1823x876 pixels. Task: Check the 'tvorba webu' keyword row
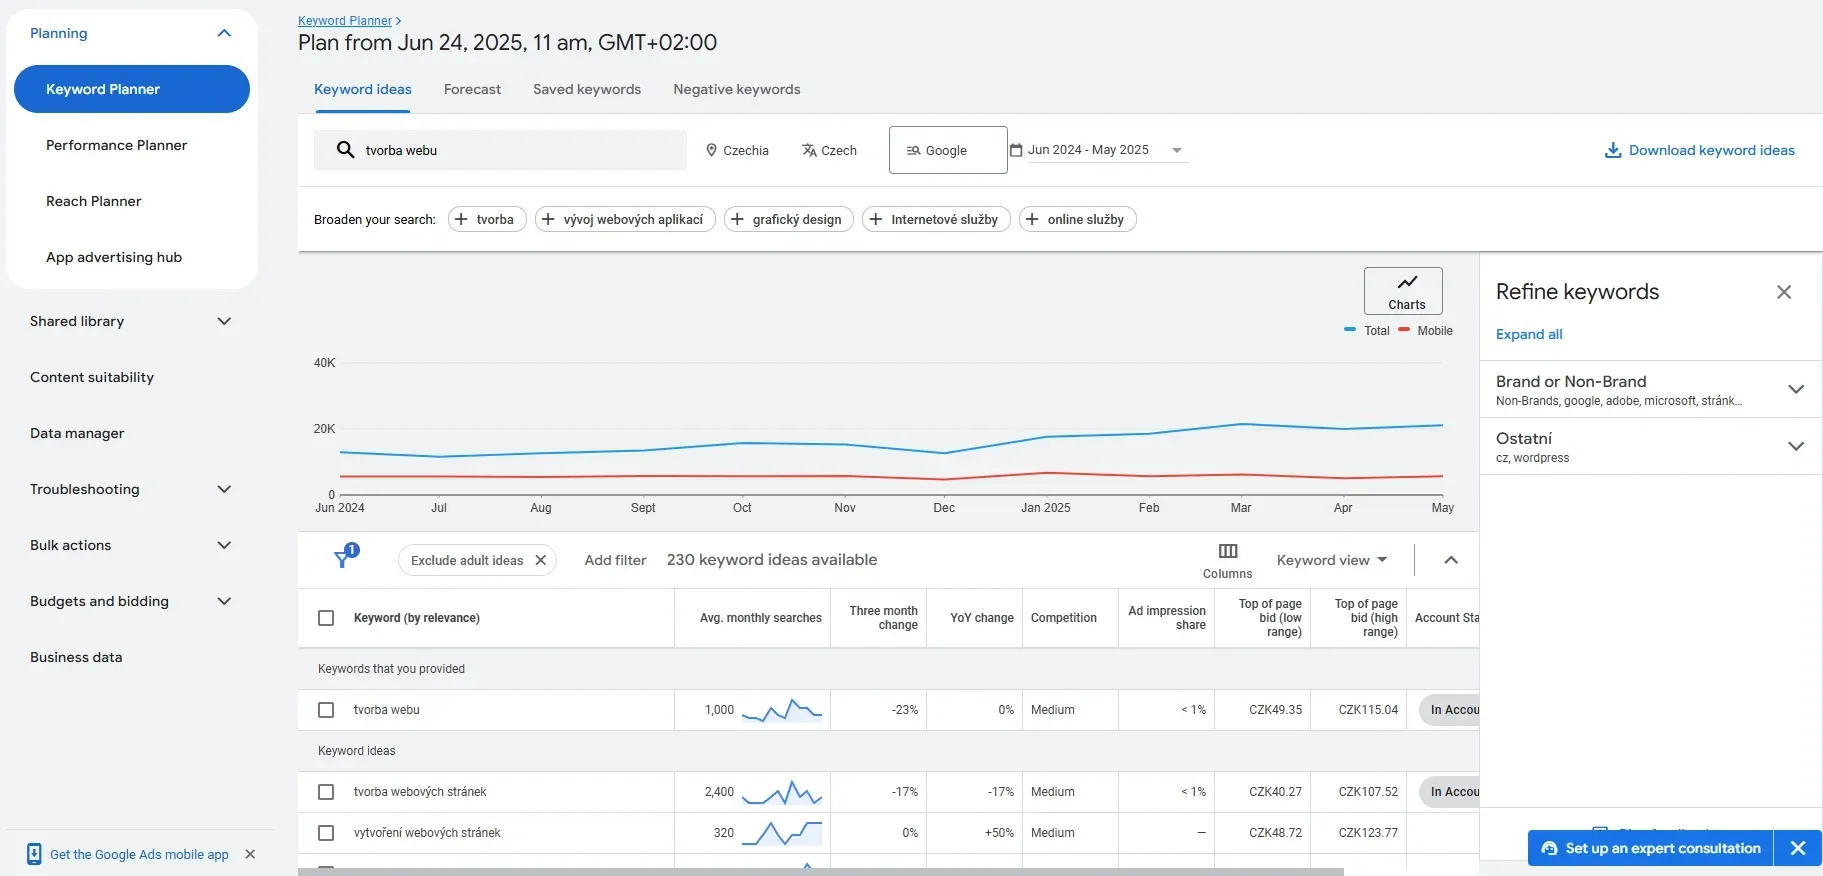click(326, 710)
